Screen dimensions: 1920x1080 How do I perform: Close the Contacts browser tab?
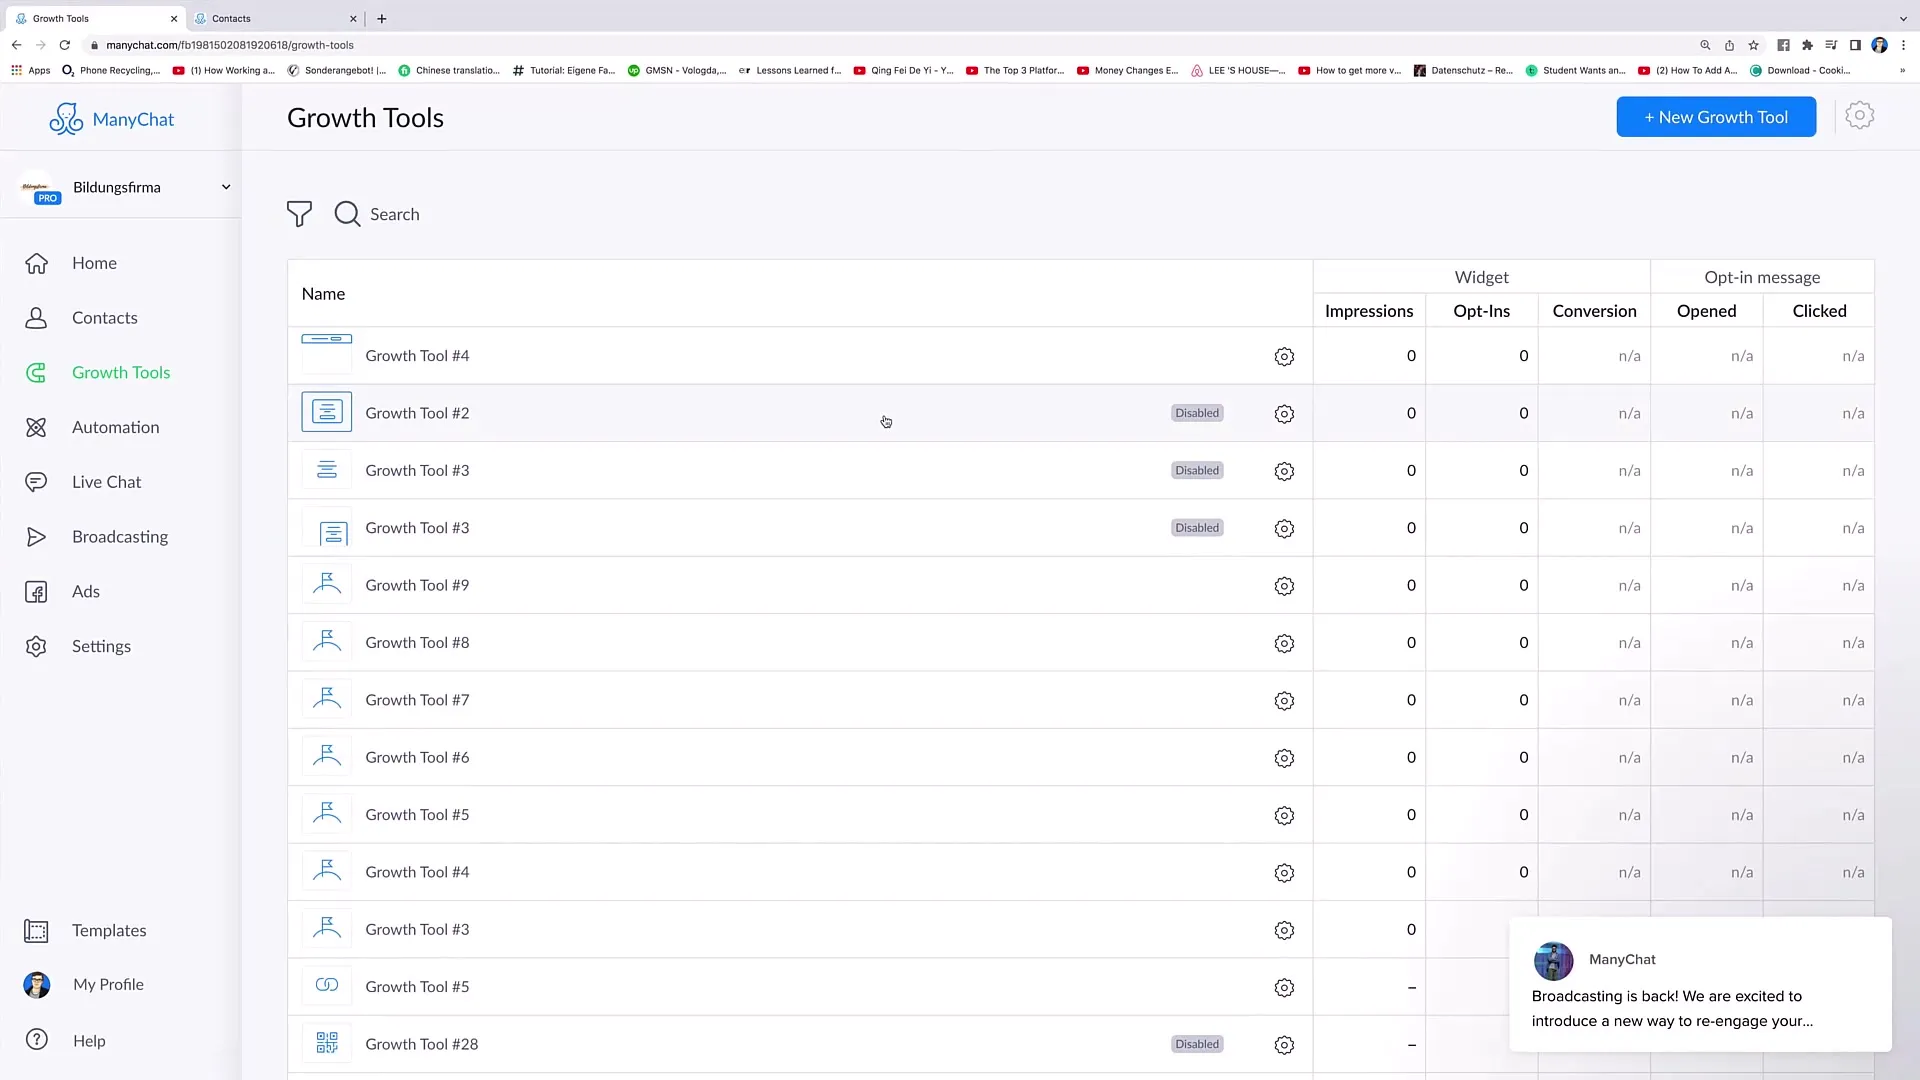pos(353,18)
